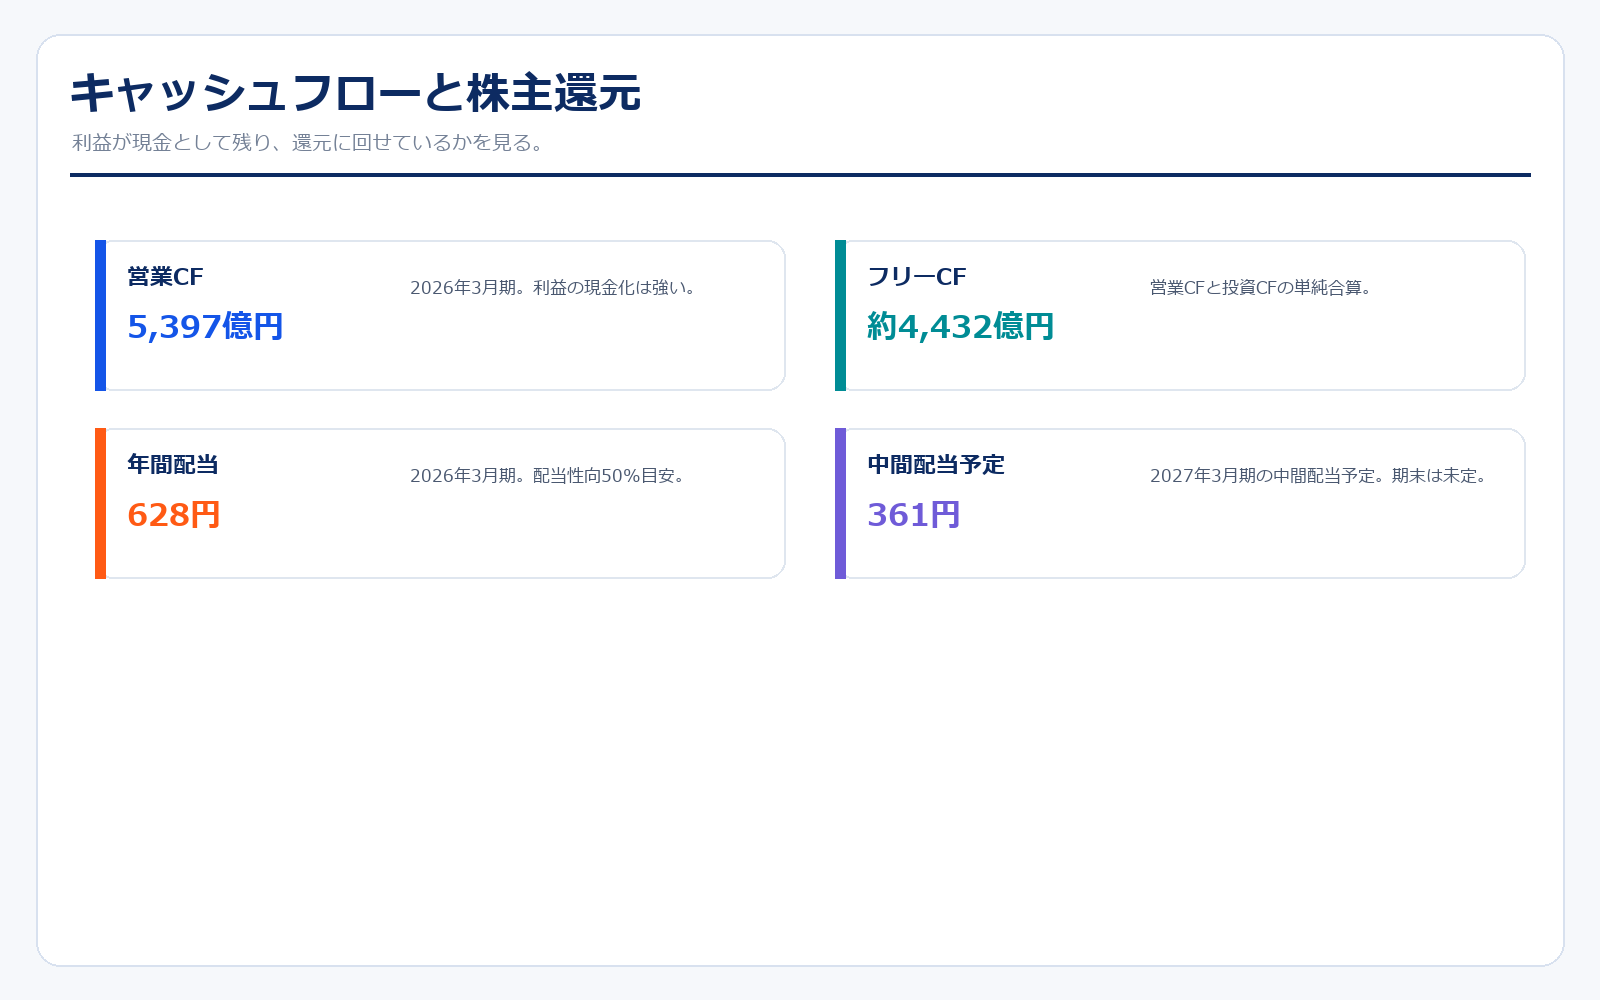Click the value 約4,432億円
The width and height of the screenshot is (1600, 1000).
pyautogui.click(x=960, y=327)
